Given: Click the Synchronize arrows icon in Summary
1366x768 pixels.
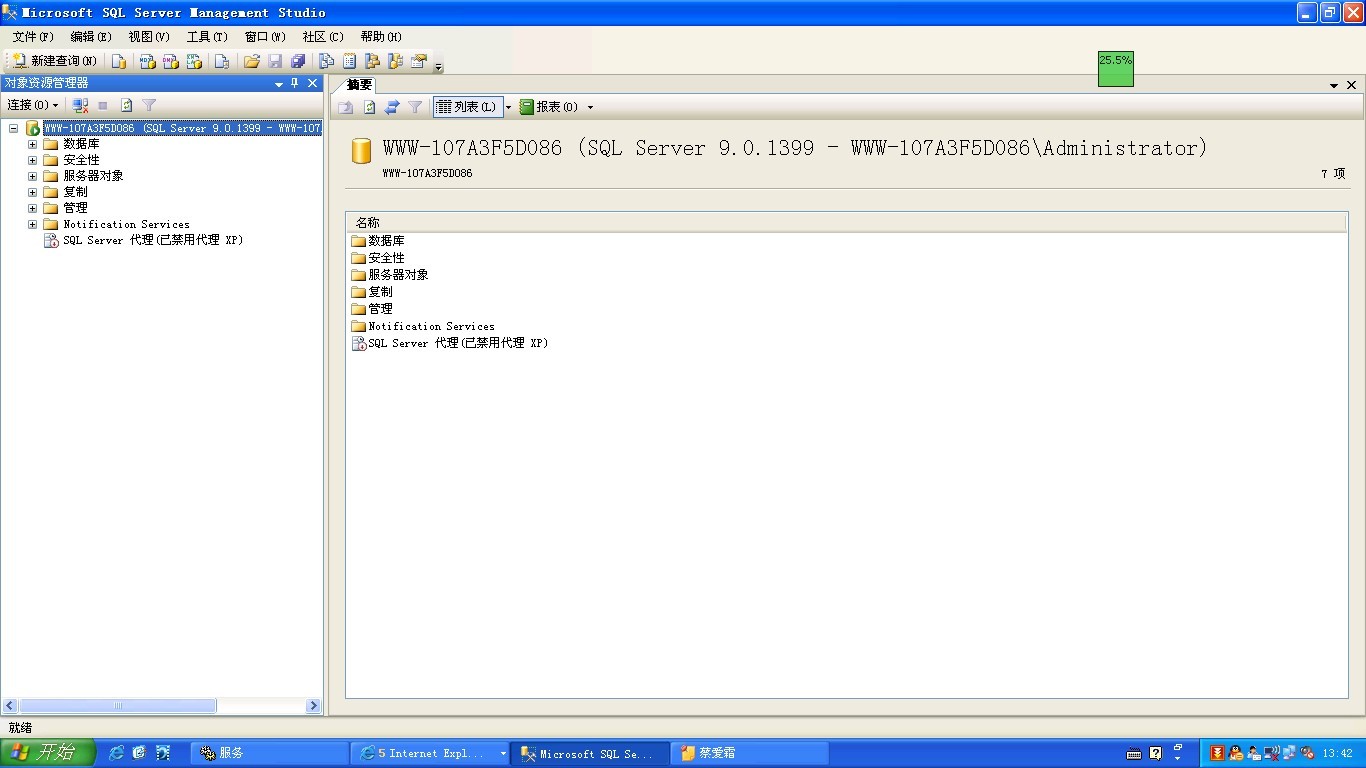Looking at the screenshot, I should [392, 107].
